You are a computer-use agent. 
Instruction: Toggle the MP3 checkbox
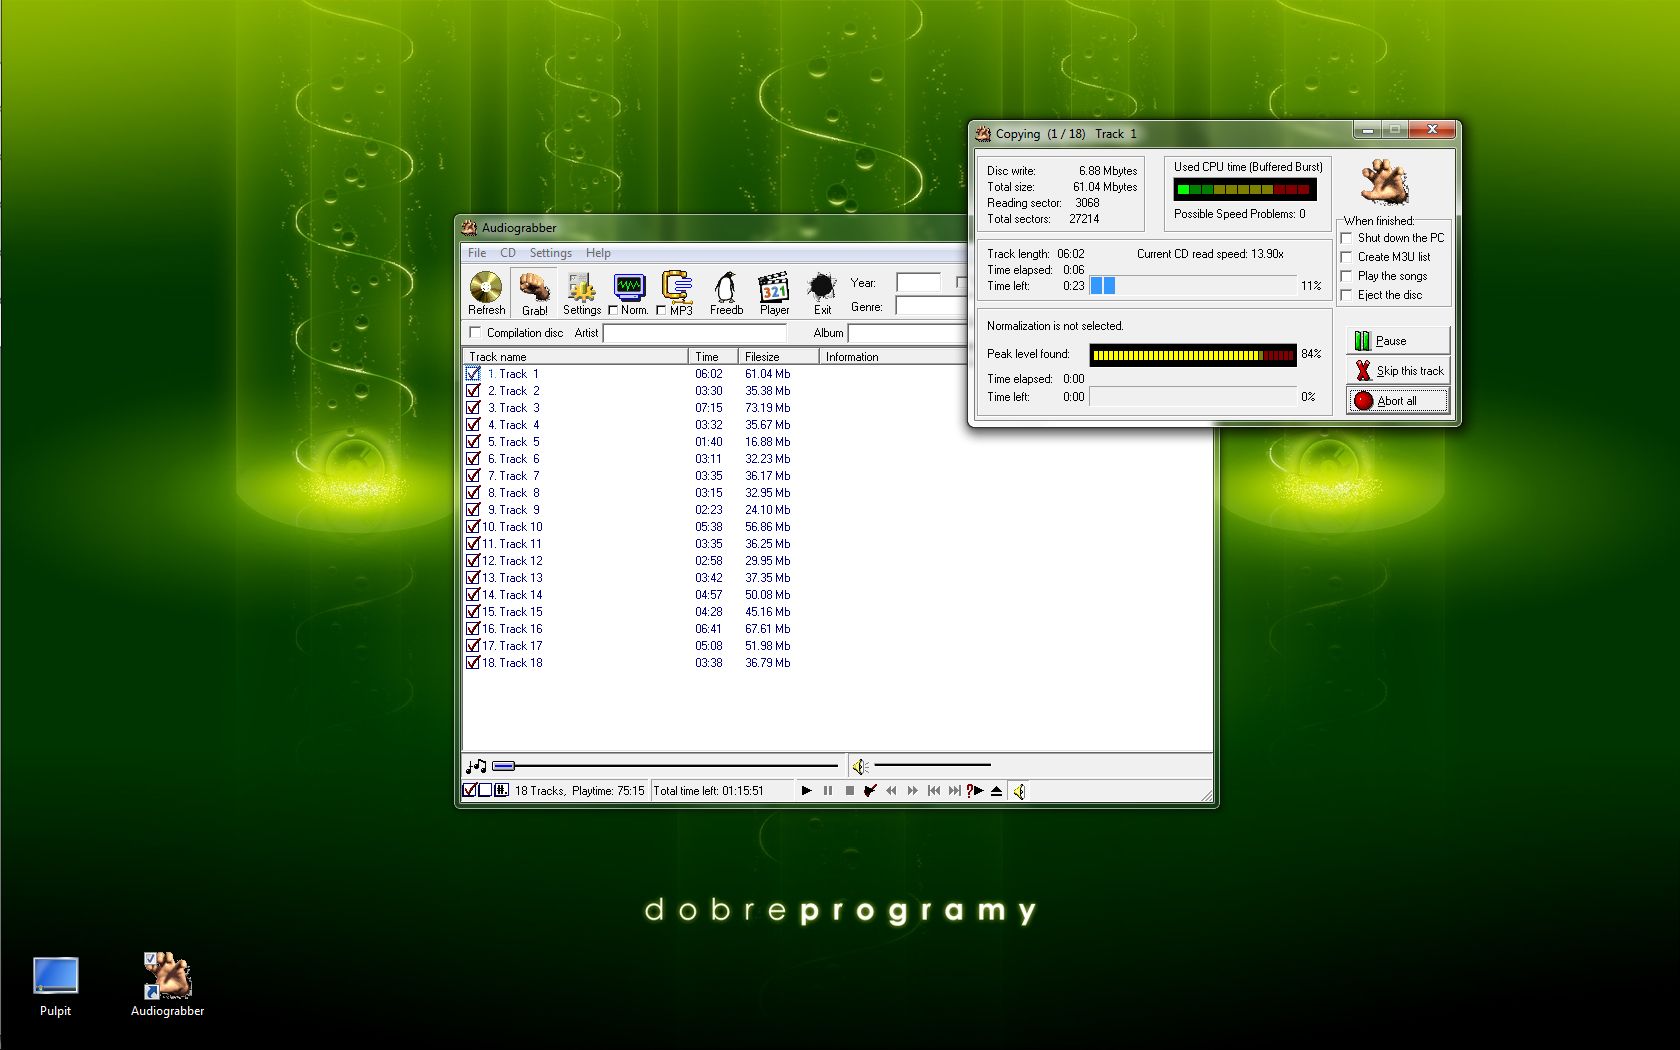661,310
